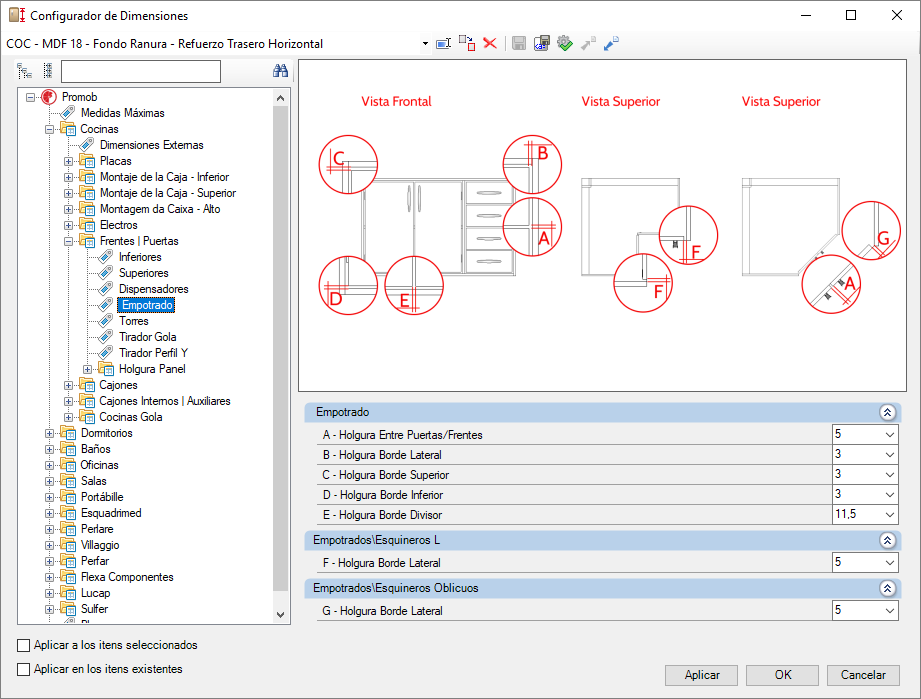Click the blue import arrow icon
The height and width of the screenshot is (699, 921).
611,43
